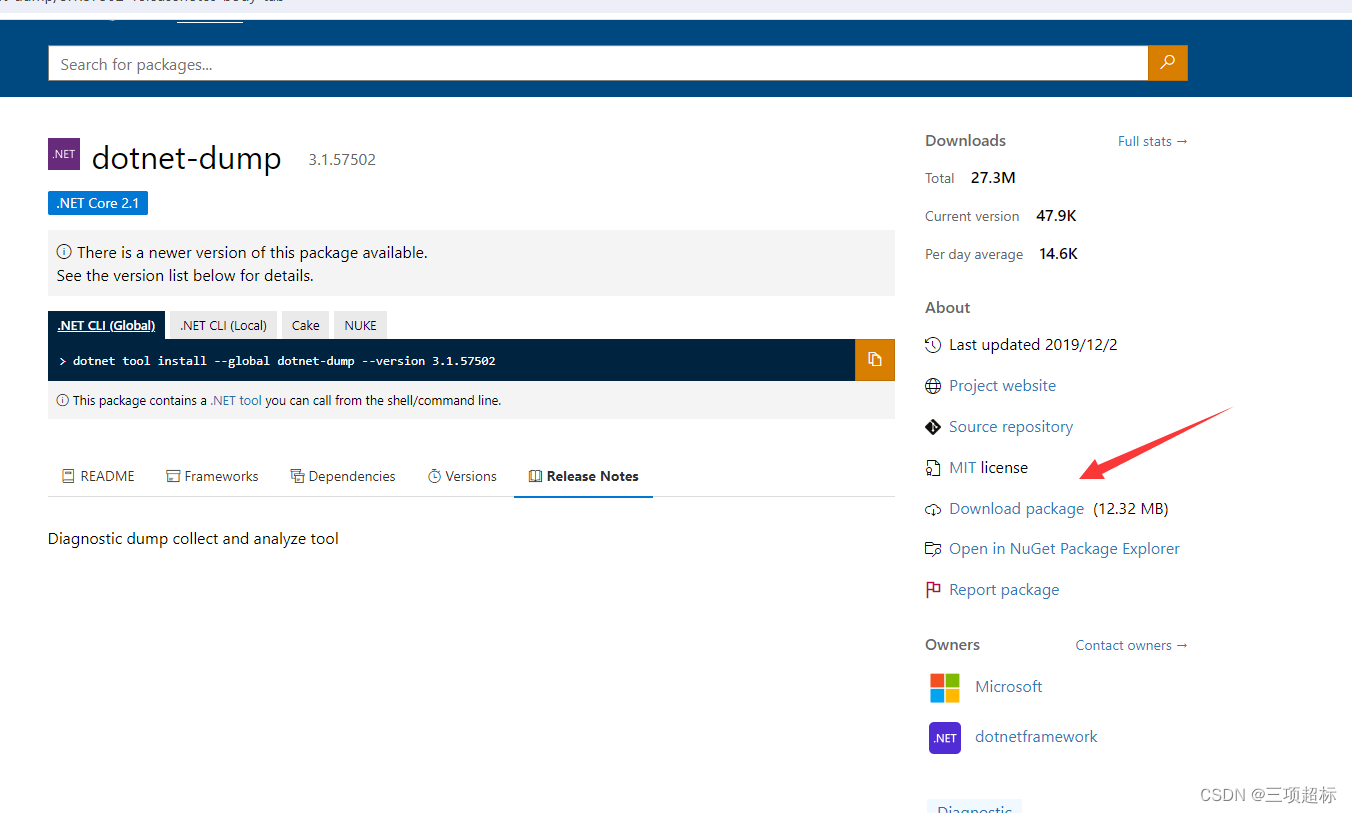Click the clock icon beside Last updated
The image size is (1352, 813).
(933, 345)
